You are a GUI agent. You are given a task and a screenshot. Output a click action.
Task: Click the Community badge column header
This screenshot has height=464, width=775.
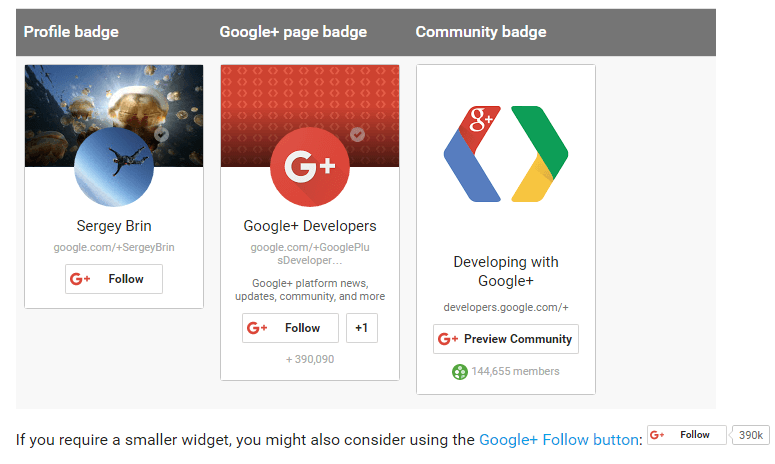481,32
